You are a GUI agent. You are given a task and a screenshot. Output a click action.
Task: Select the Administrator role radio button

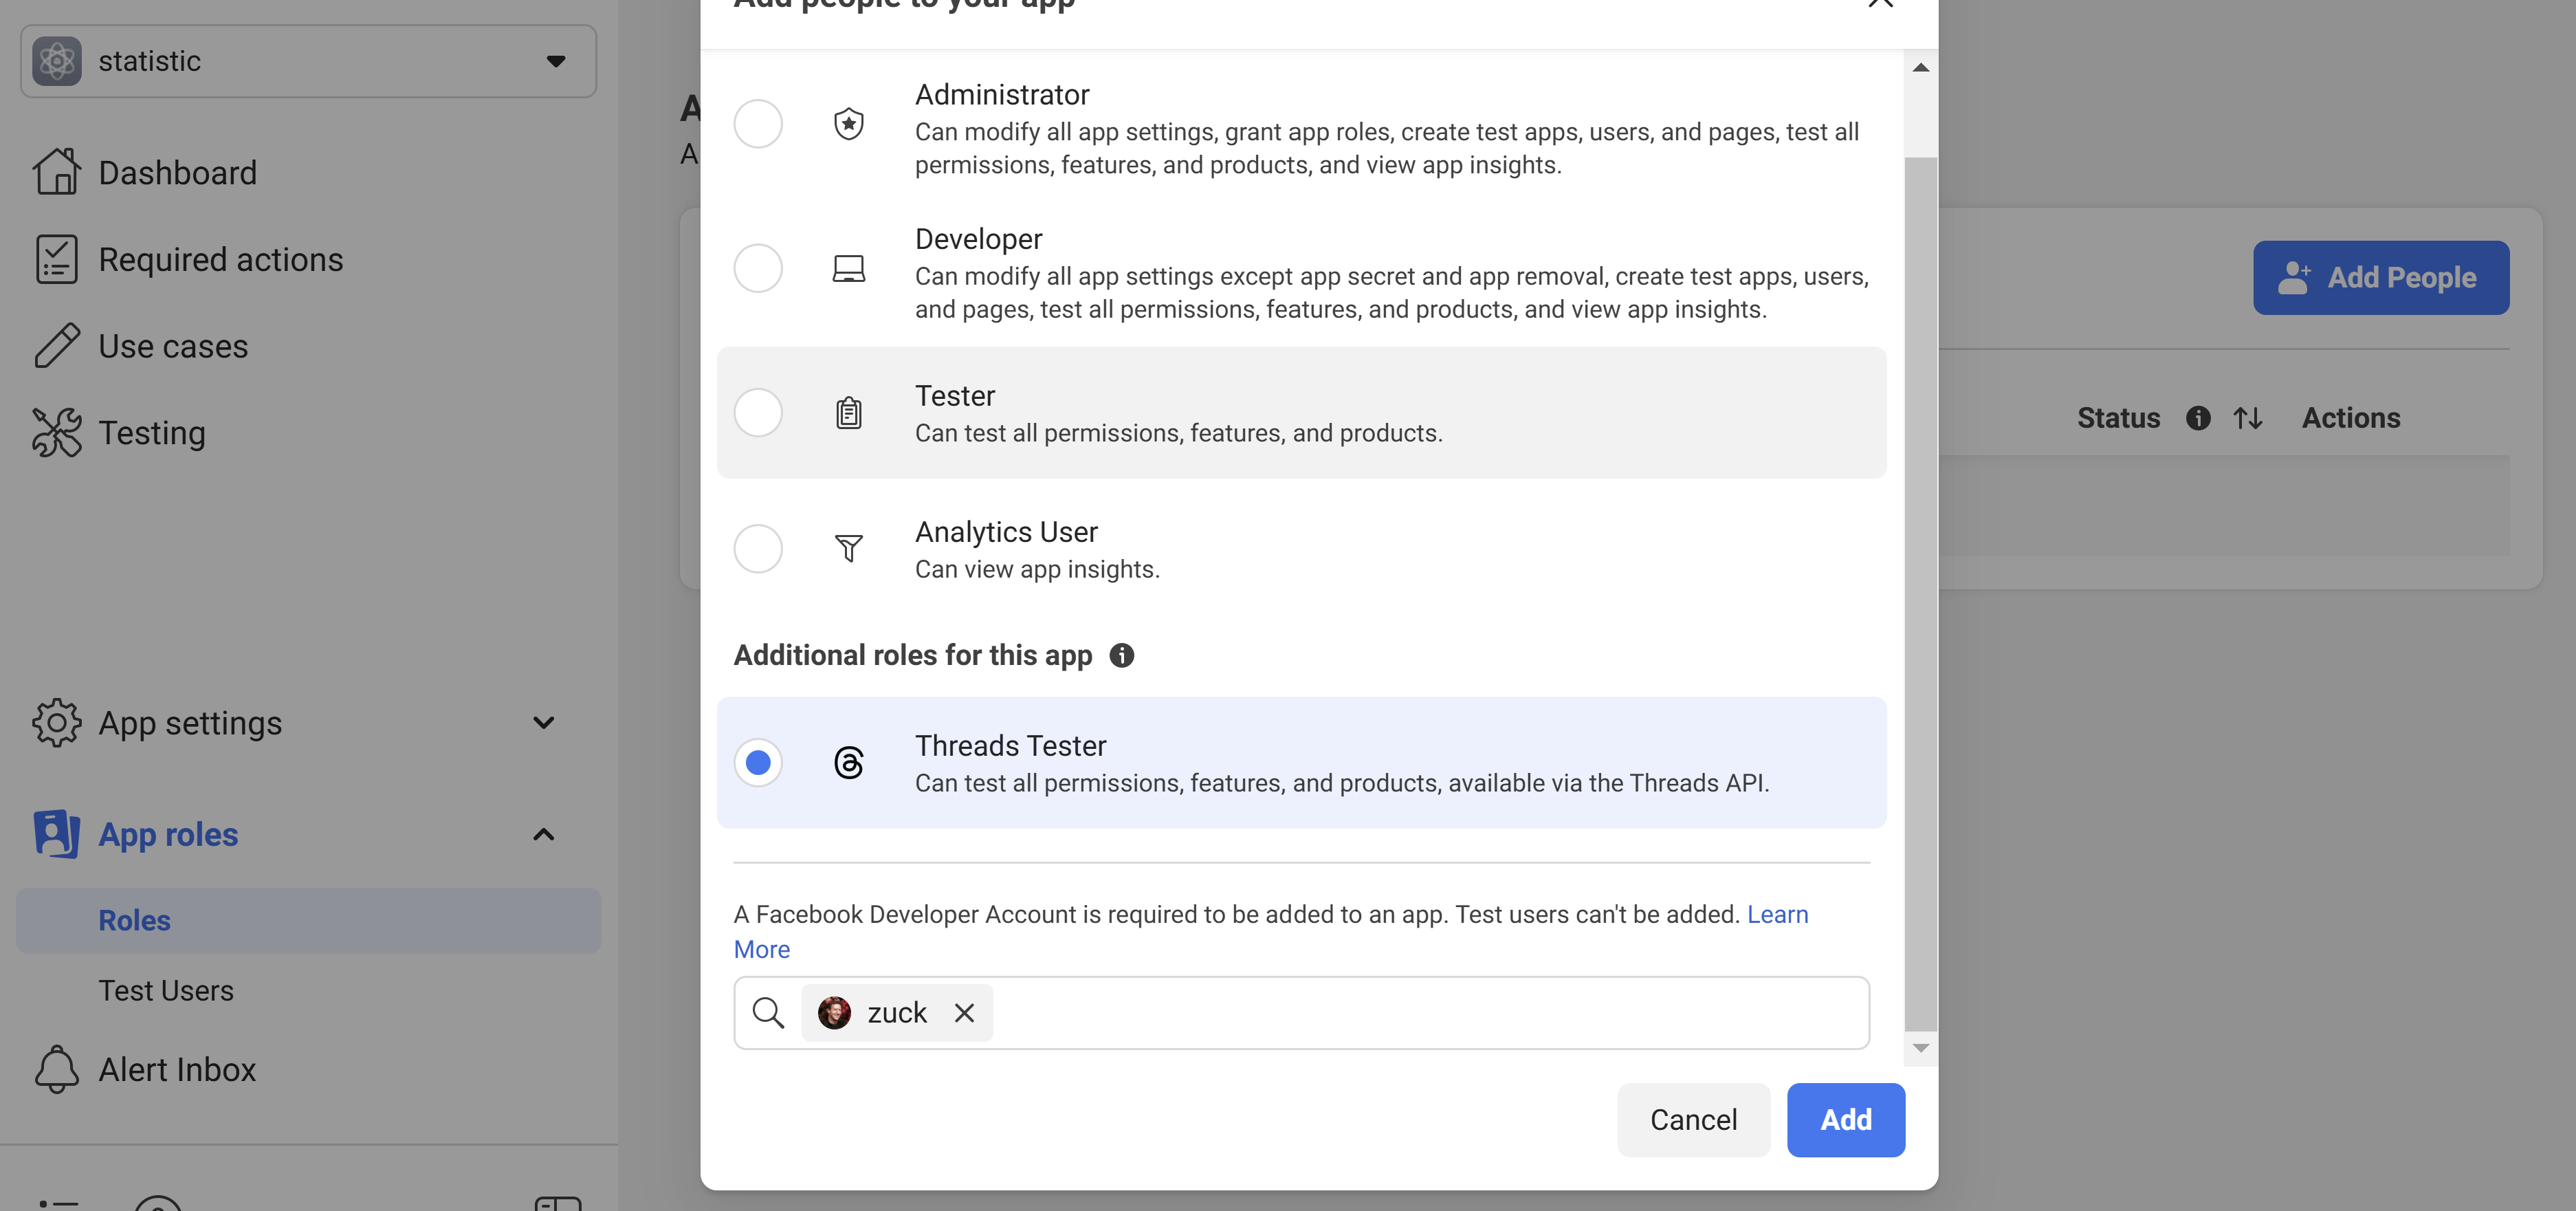[758, 124]
